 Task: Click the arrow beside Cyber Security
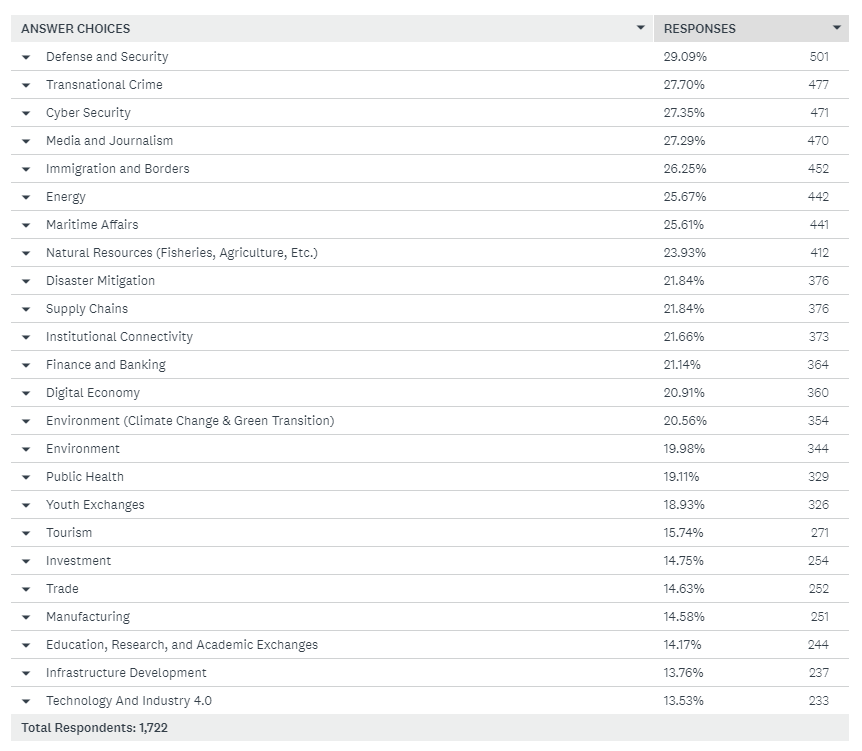pyautogui.click(x=26, y=113)
